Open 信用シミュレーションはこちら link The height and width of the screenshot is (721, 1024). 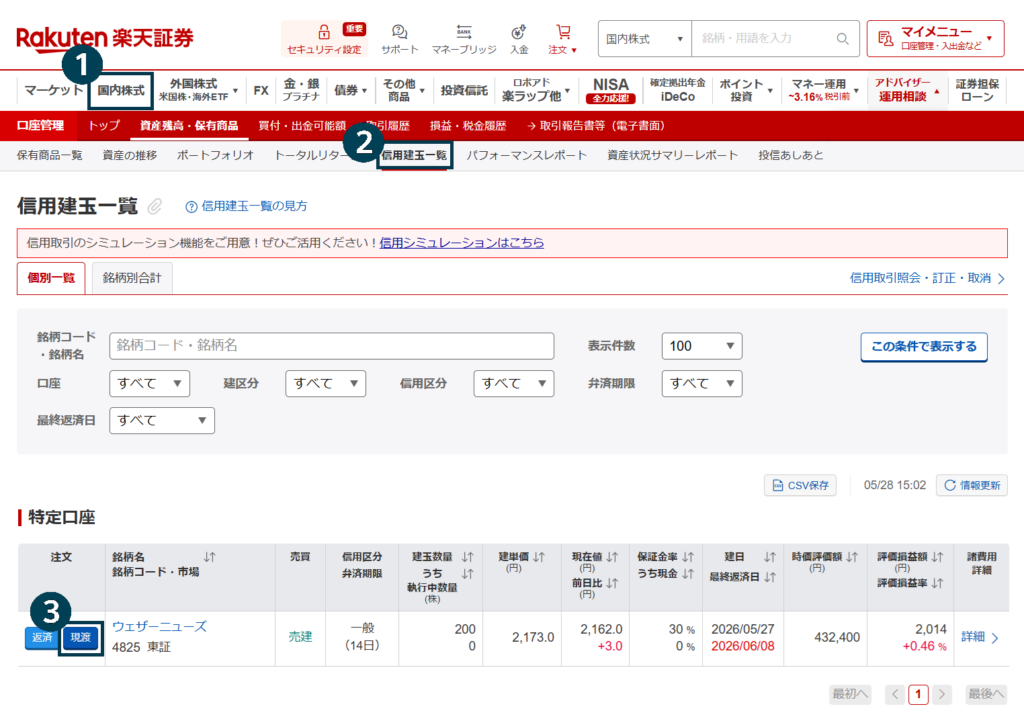(x=462, y=243)
